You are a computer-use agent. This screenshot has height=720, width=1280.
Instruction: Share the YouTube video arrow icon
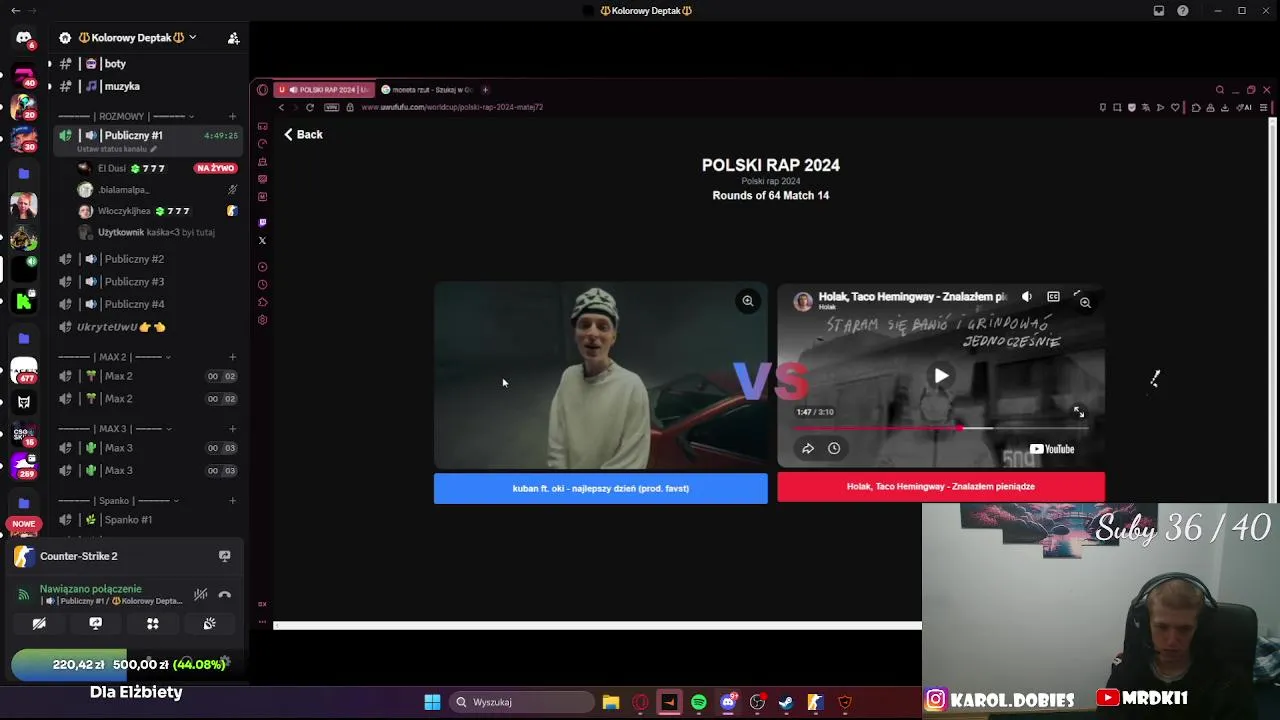(x=807, y=449)
